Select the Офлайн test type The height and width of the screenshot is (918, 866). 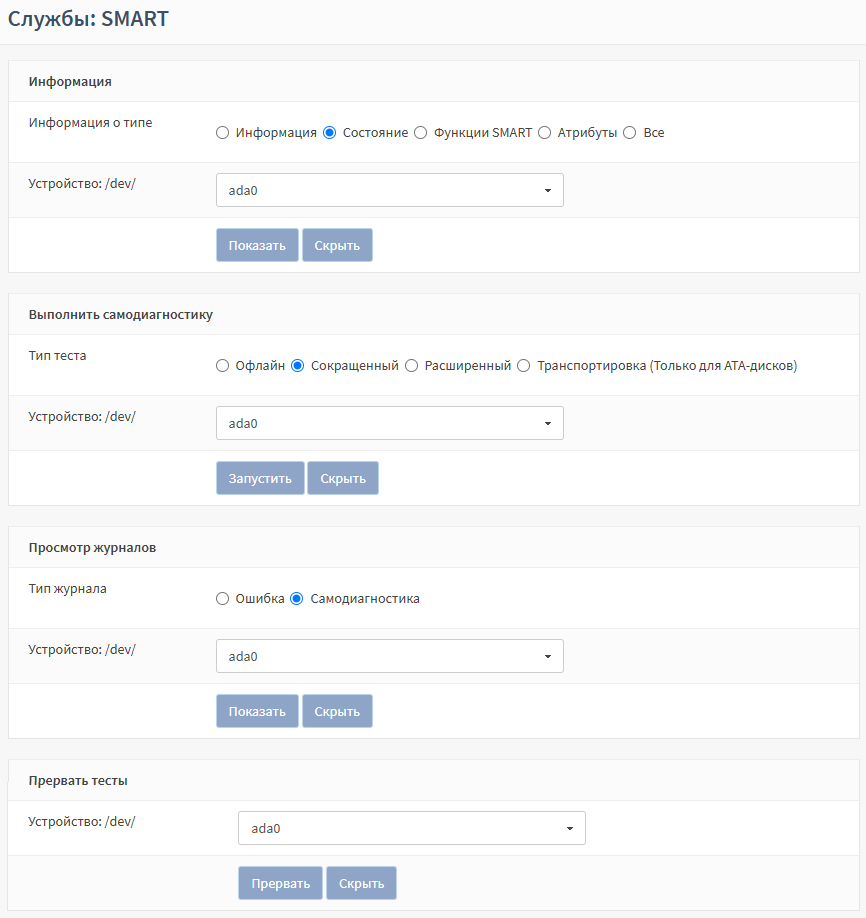pyautogui.click(x=223, y=366)
